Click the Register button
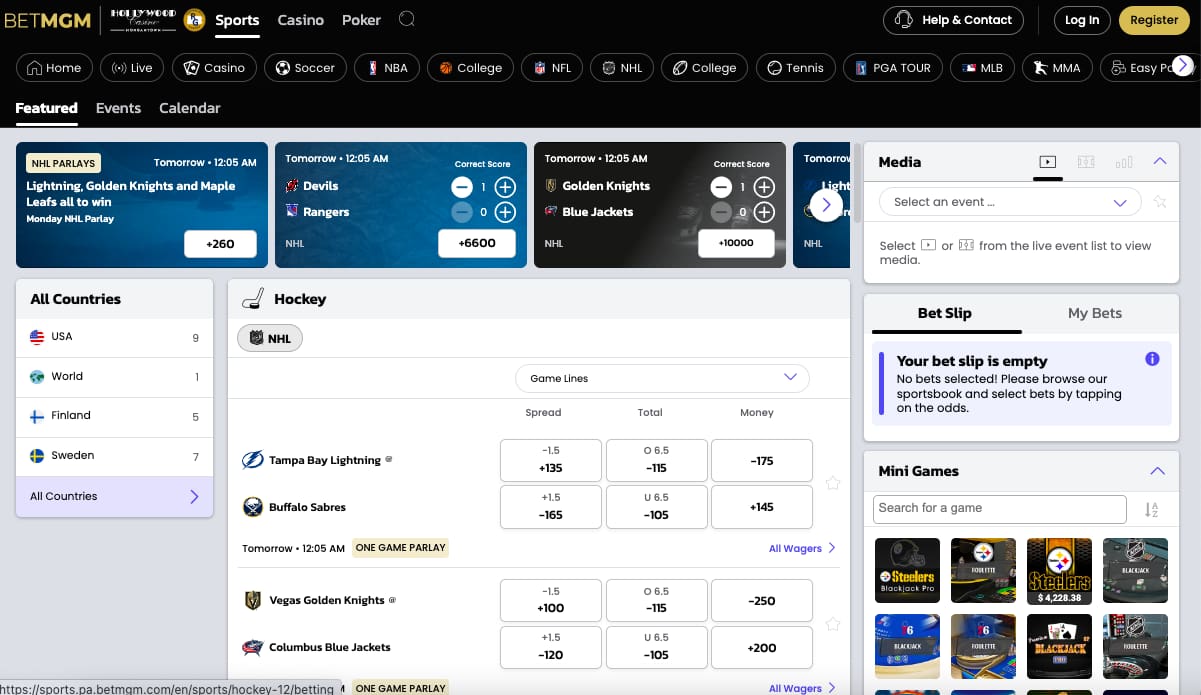Viewport: 1201px width, 695px height. pos(1154,20)
